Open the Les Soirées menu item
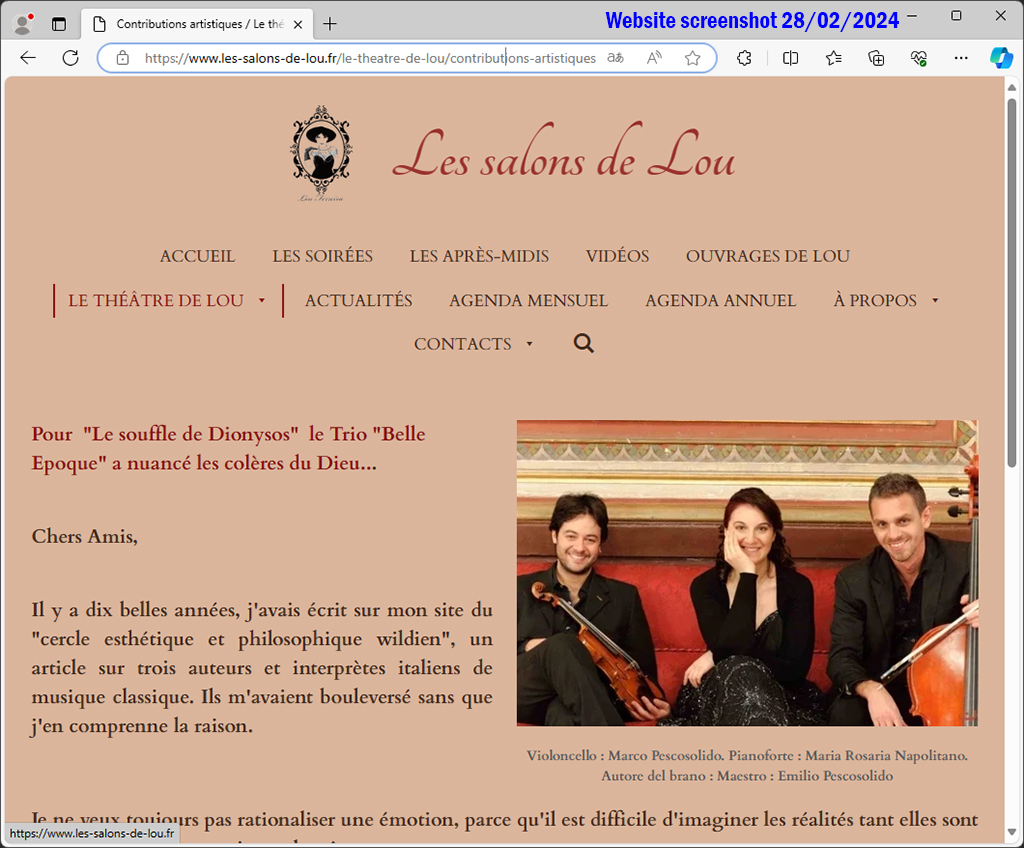The image size is (1024, 848). 323,256
